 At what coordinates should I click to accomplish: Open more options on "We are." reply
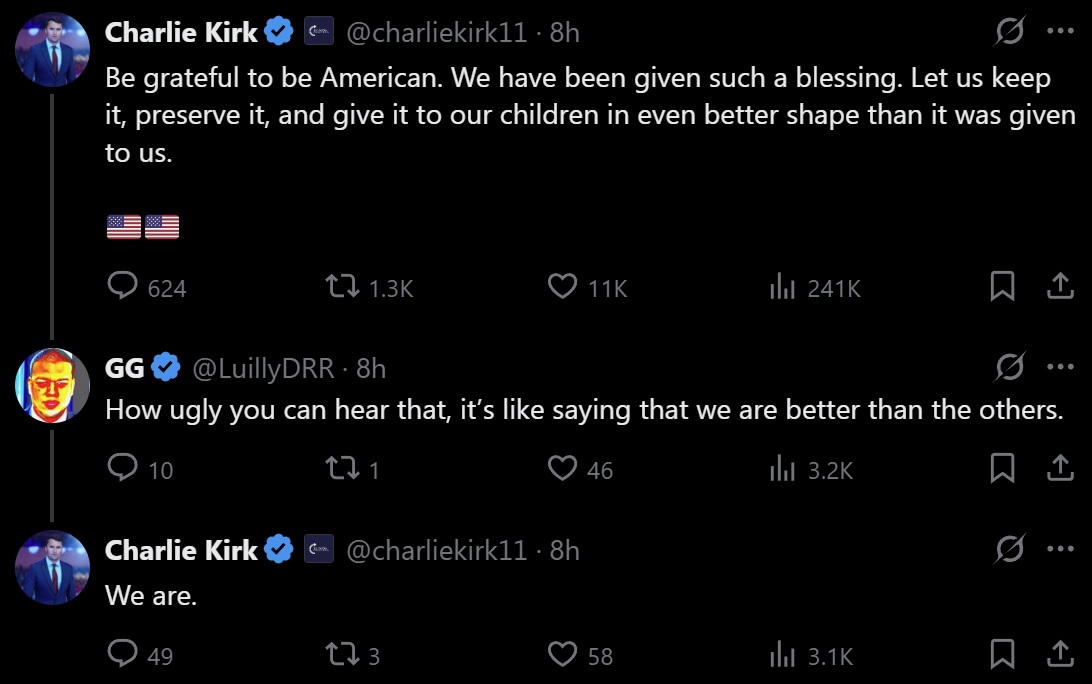coord(1059,550)
